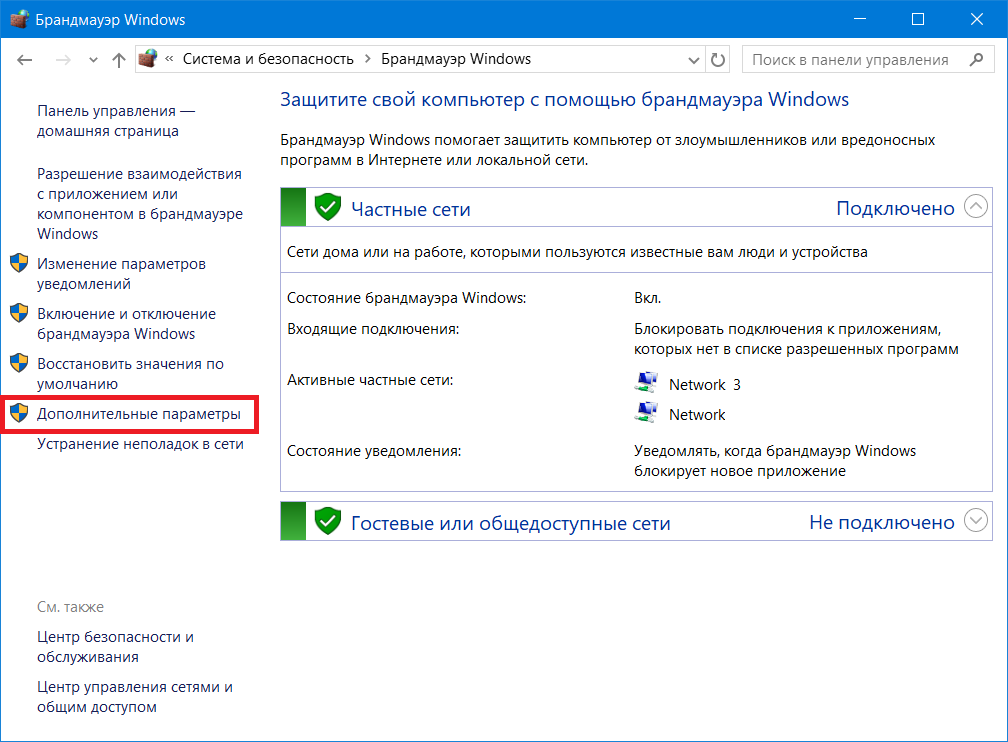Go up one level arrow
Screen dimensions: 1008x742
[x=118, y=60]
